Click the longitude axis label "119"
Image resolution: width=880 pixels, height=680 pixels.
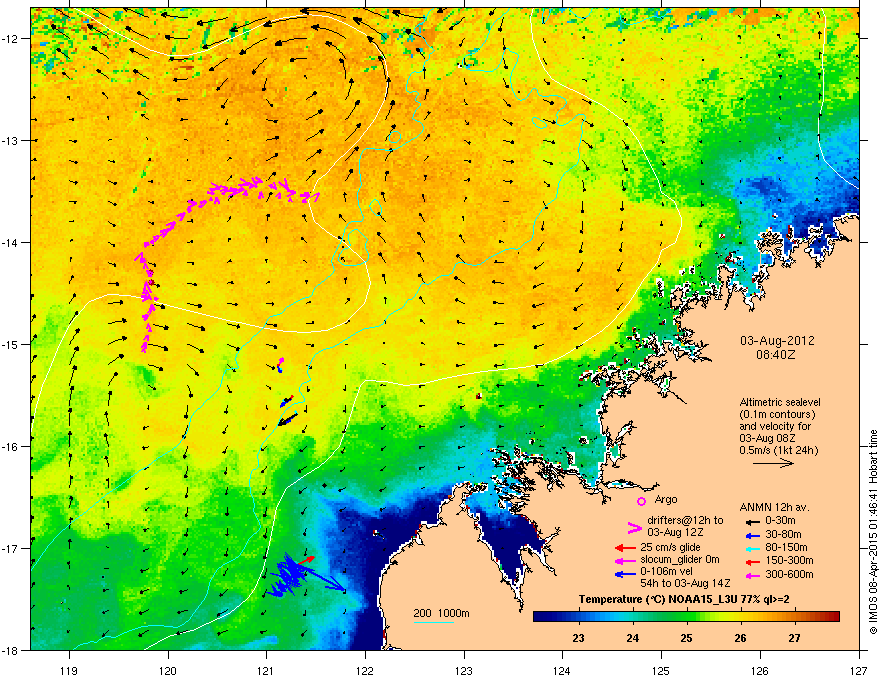(69, 670)
